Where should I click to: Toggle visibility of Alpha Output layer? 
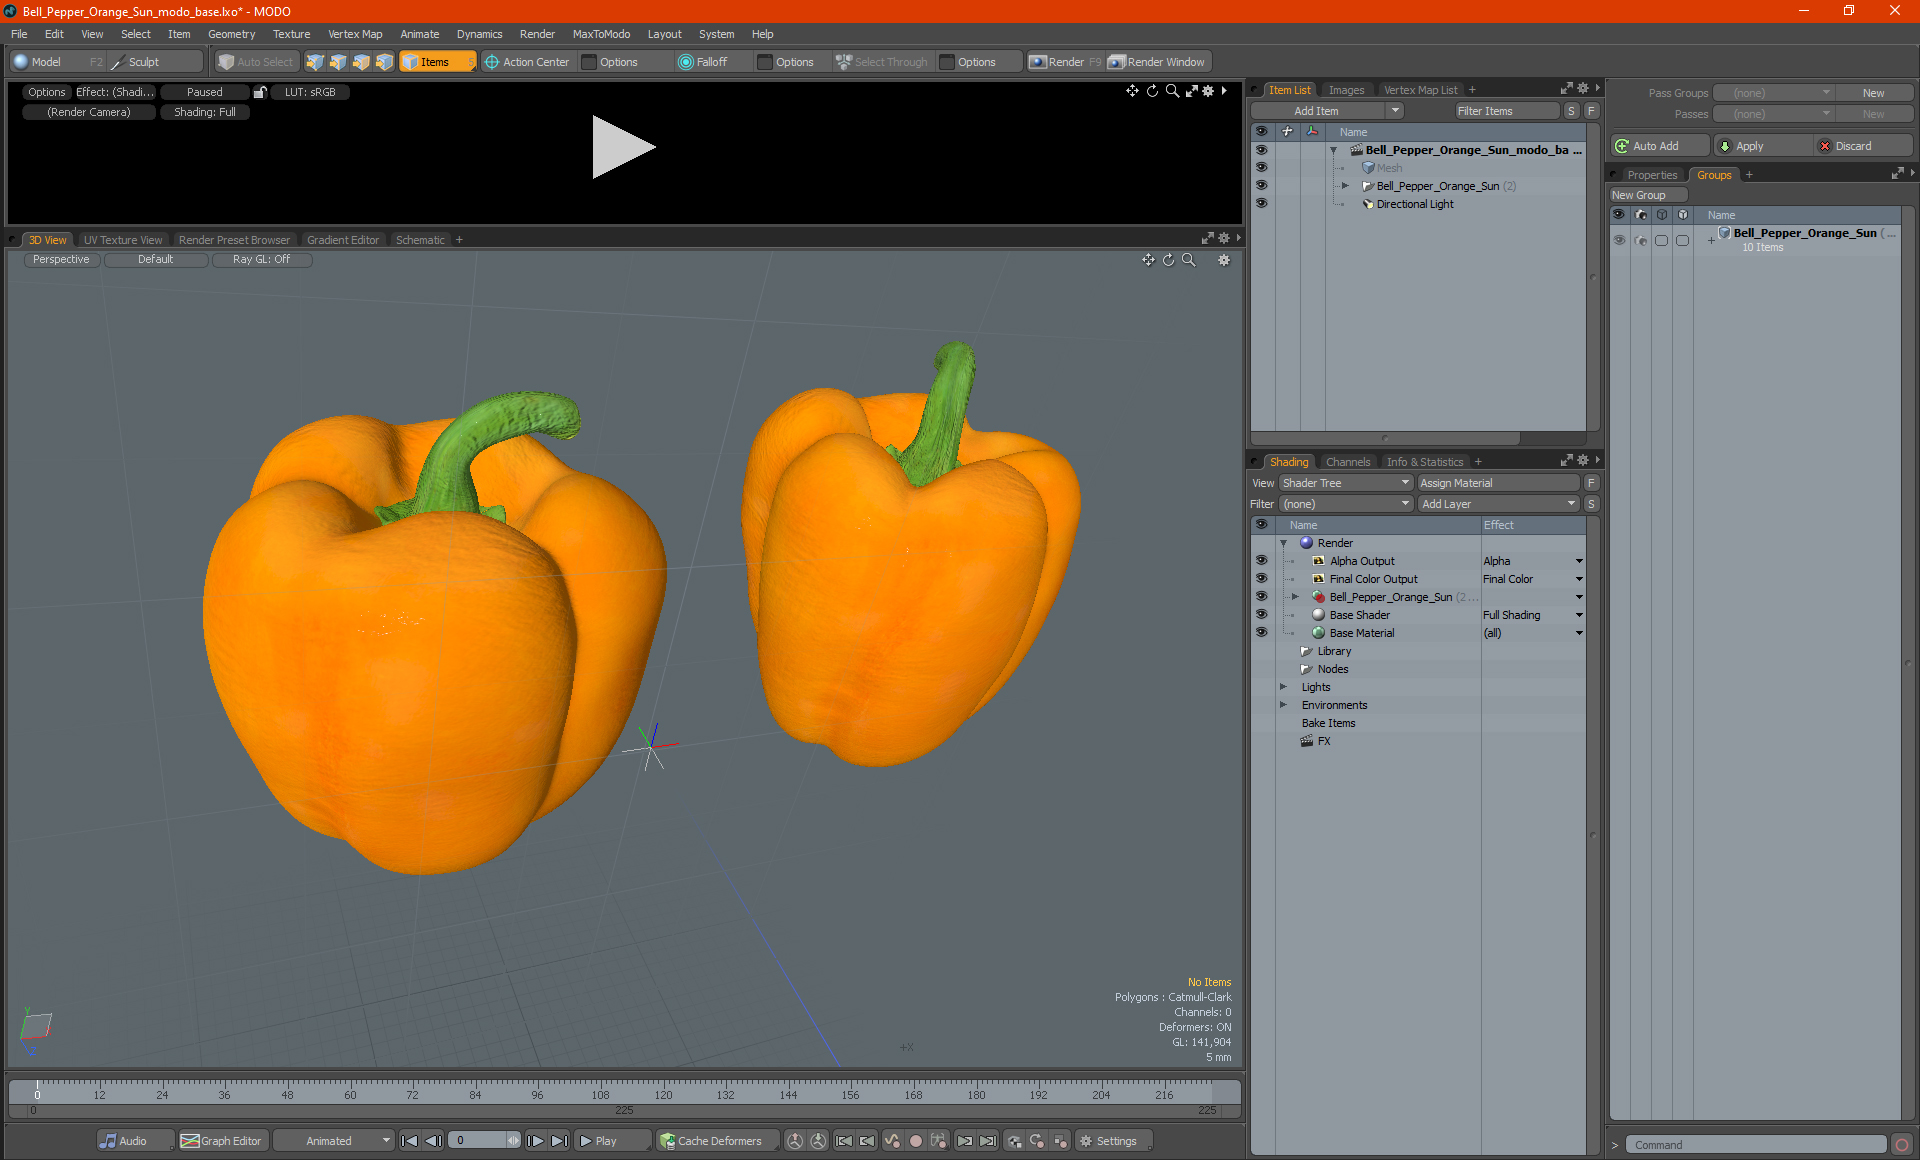click(1261, 561)
